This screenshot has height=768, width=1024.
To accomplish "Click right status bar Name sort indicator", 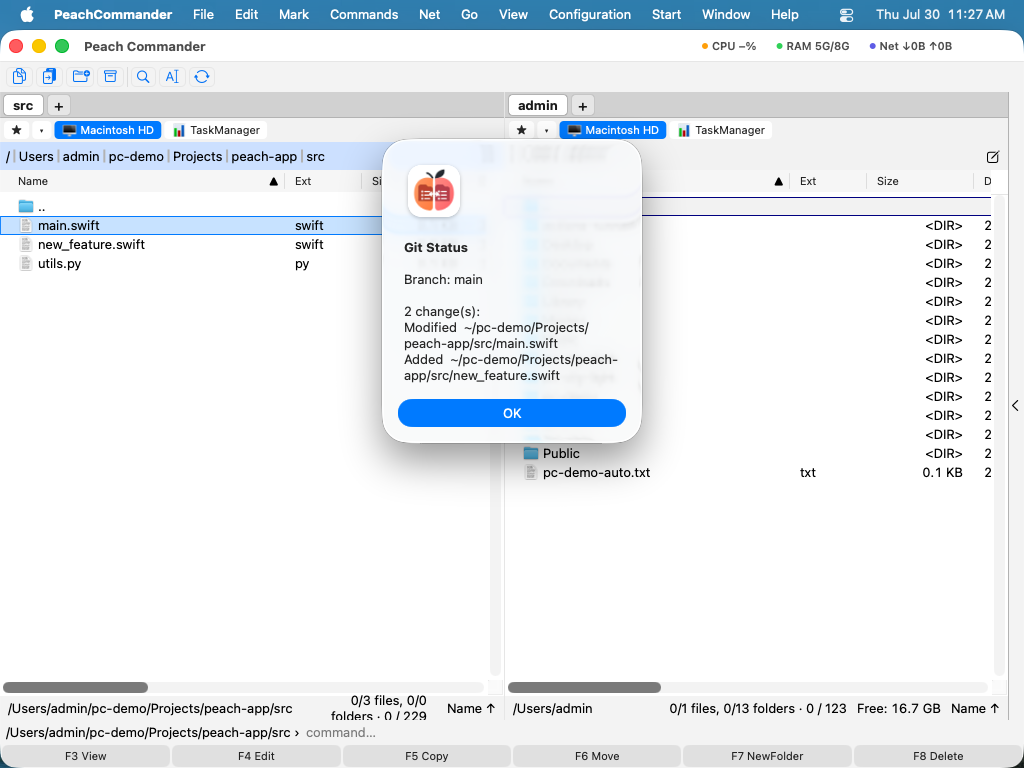I will click(975, 709).
